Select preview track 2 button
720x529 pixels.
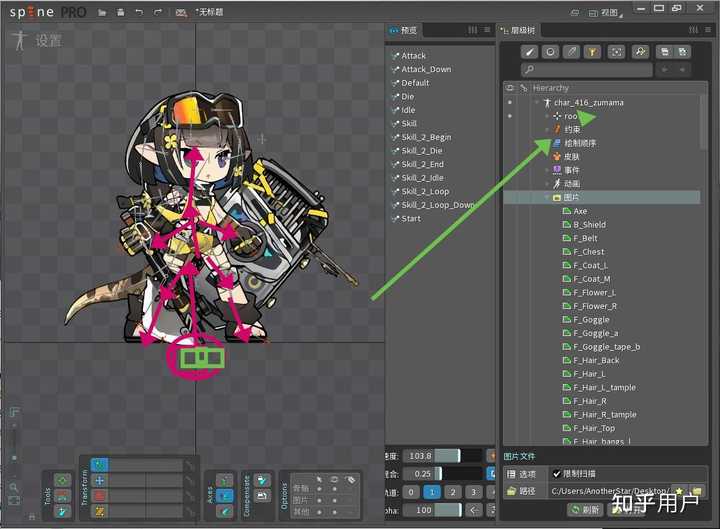[x=453, y=492]
